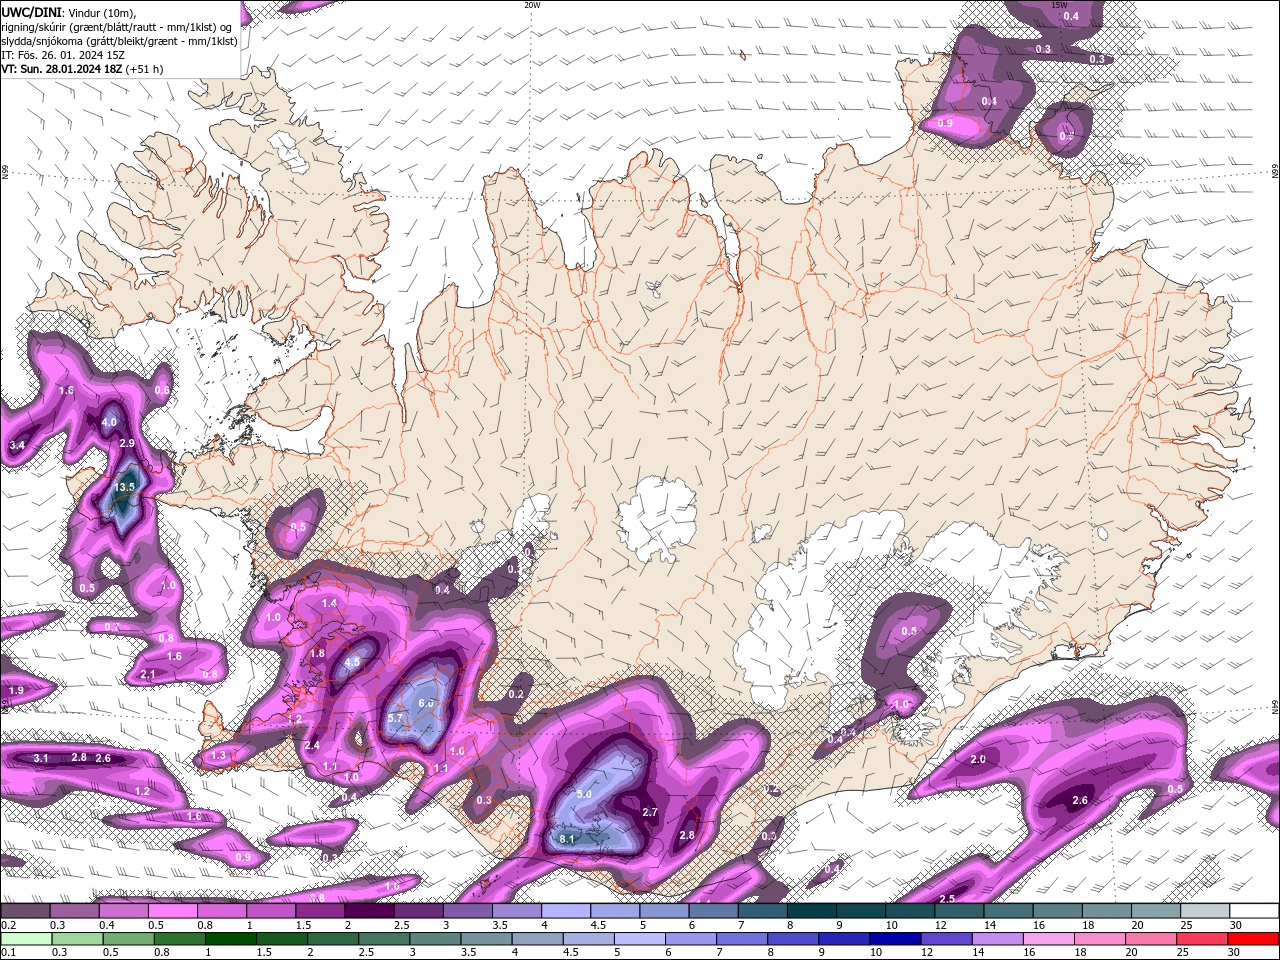This screenshot has height=960, width=1280.
Task: Click the 12 label in the rain legend scale
Action: (927, 953)
